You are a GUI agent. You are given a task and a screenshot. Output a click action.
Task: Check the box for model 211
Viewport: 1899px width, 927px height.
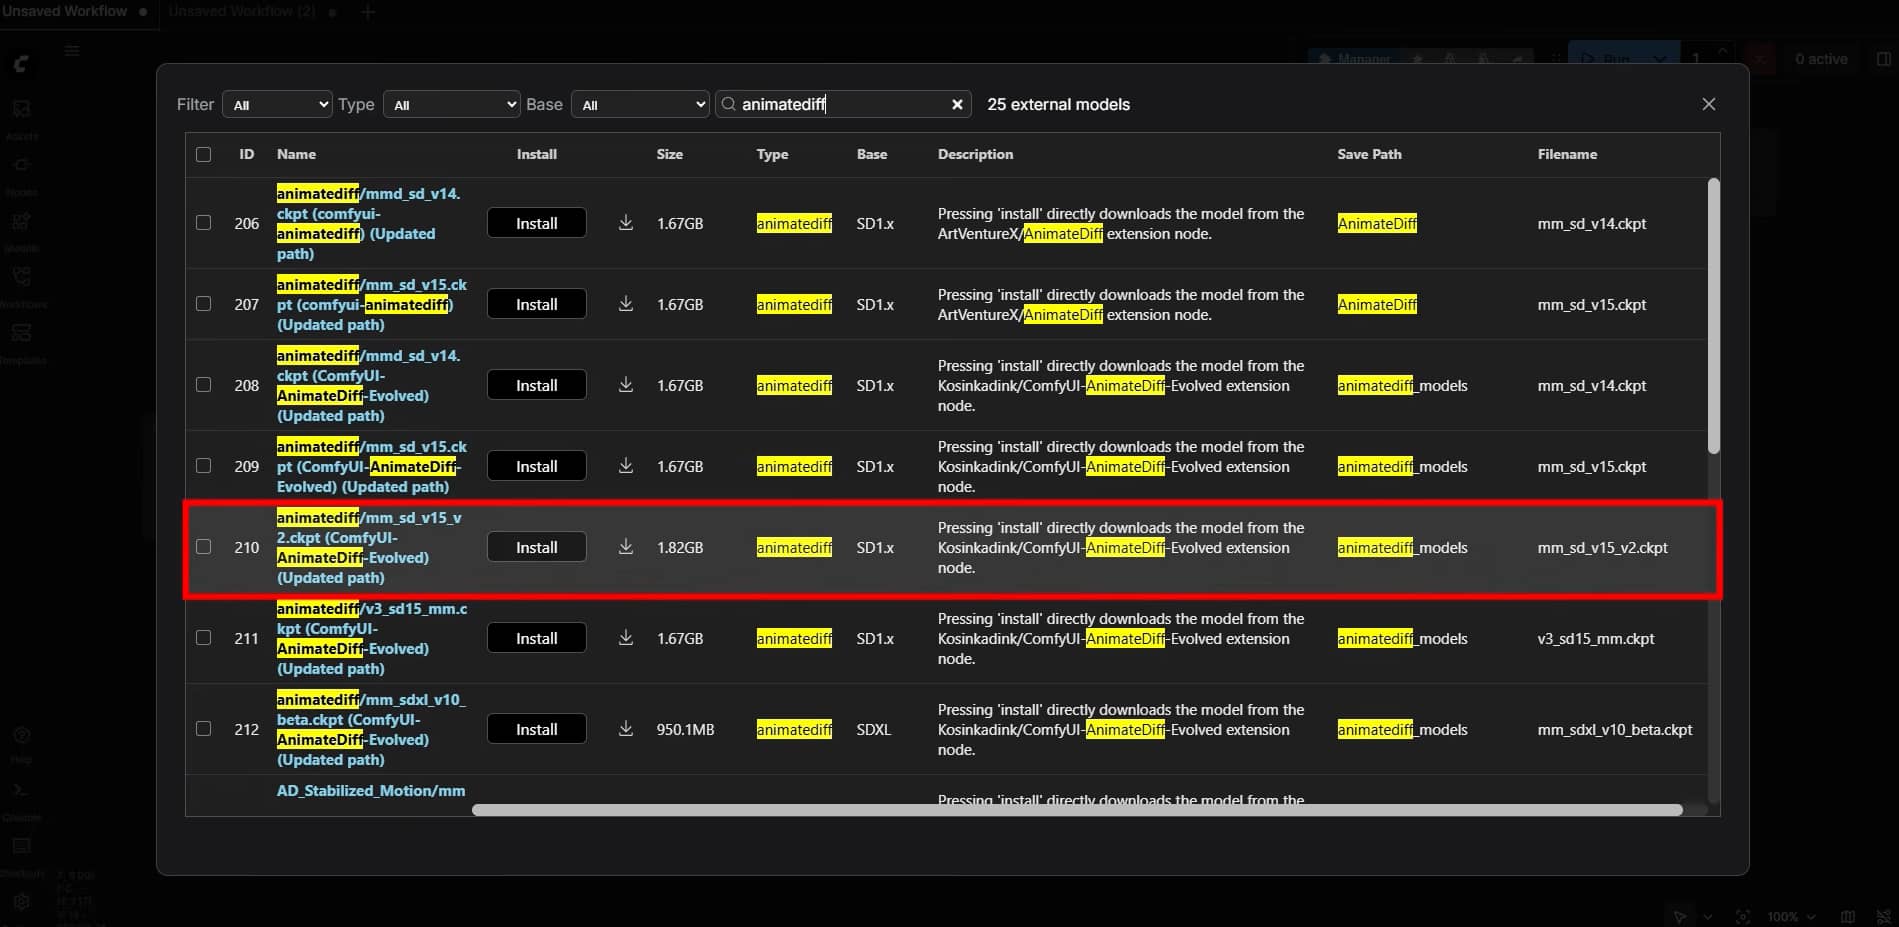point(204,637)
